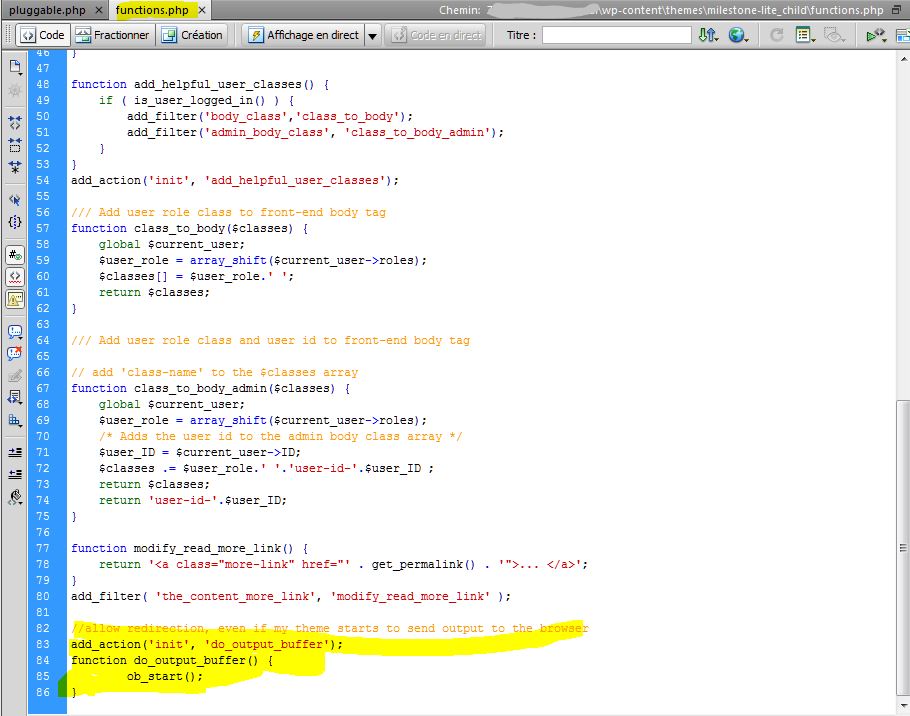Switch to Création design view

tap(192, 35)
